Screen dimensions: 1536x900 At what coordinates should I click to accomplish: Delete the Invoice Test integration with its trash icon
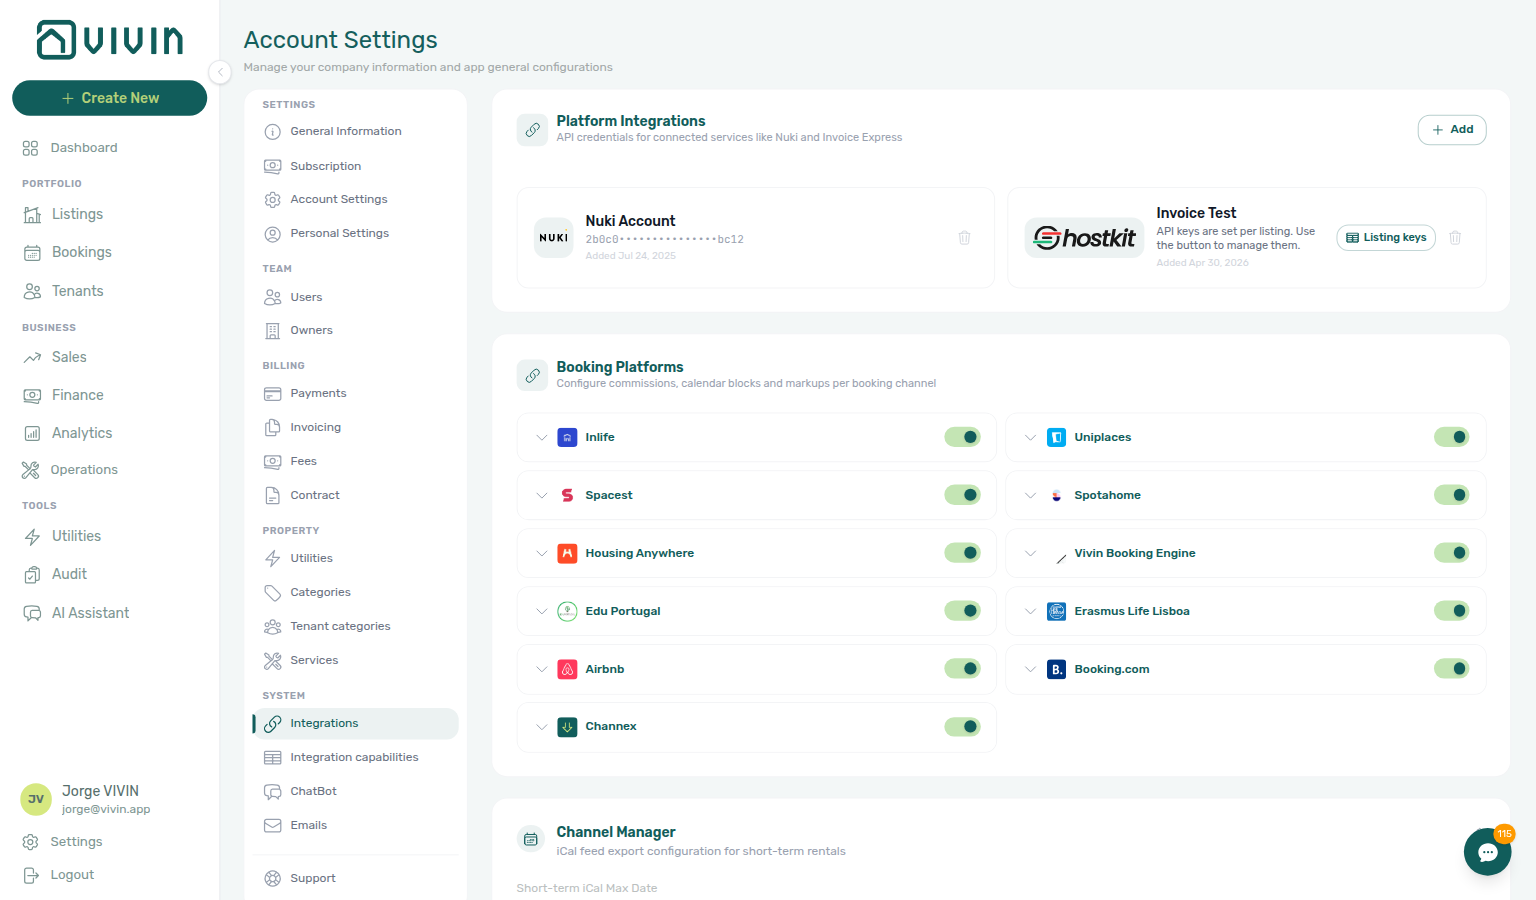1455,238
